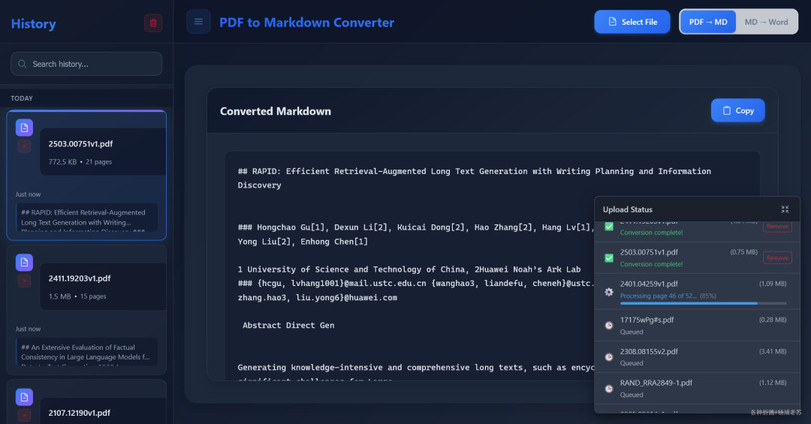Delete 2411.19203v1.pdf history entry with red X
This screenshot has height=424, width=811.
pyautogui.click(x=24, y=281)
